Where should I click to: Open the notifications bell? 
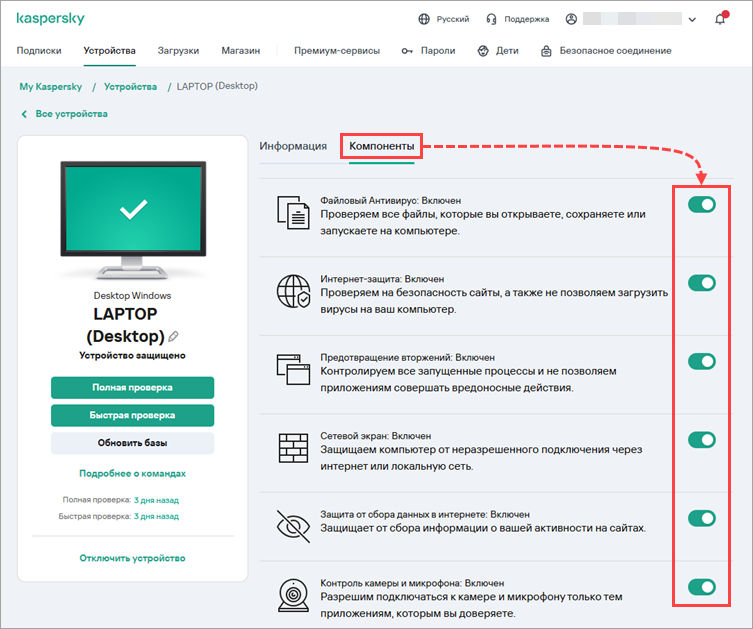pos(720,19)
